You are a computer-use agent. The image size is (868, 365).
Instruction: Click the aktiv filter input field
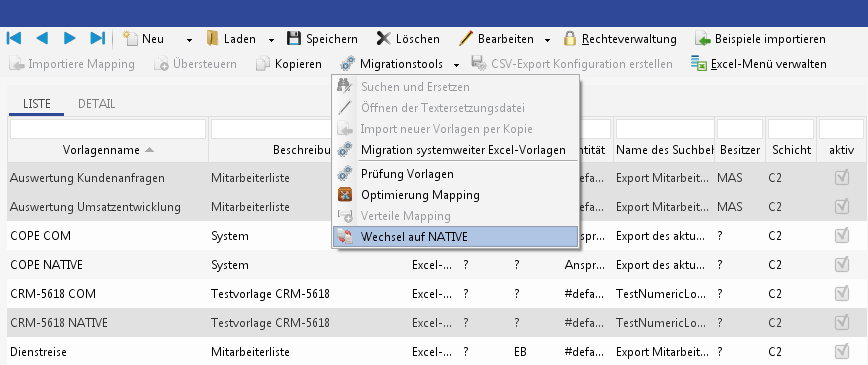pyautogui.click(x=841, y=128)
